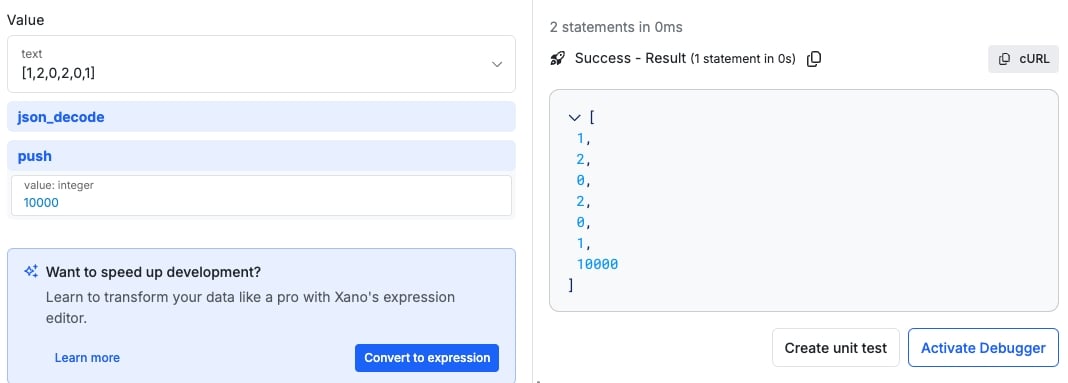Open the text value type dropdown chevron

[x=497, y=64]
